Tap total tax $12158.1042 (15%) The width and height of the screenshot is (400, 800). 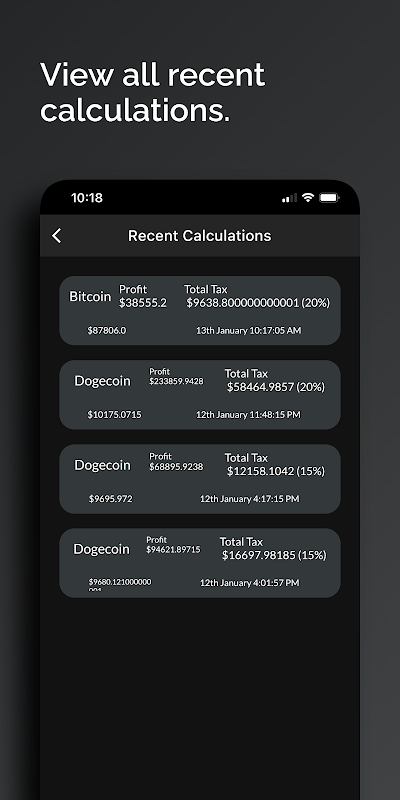pyautogui.click(x=276, y=471)
